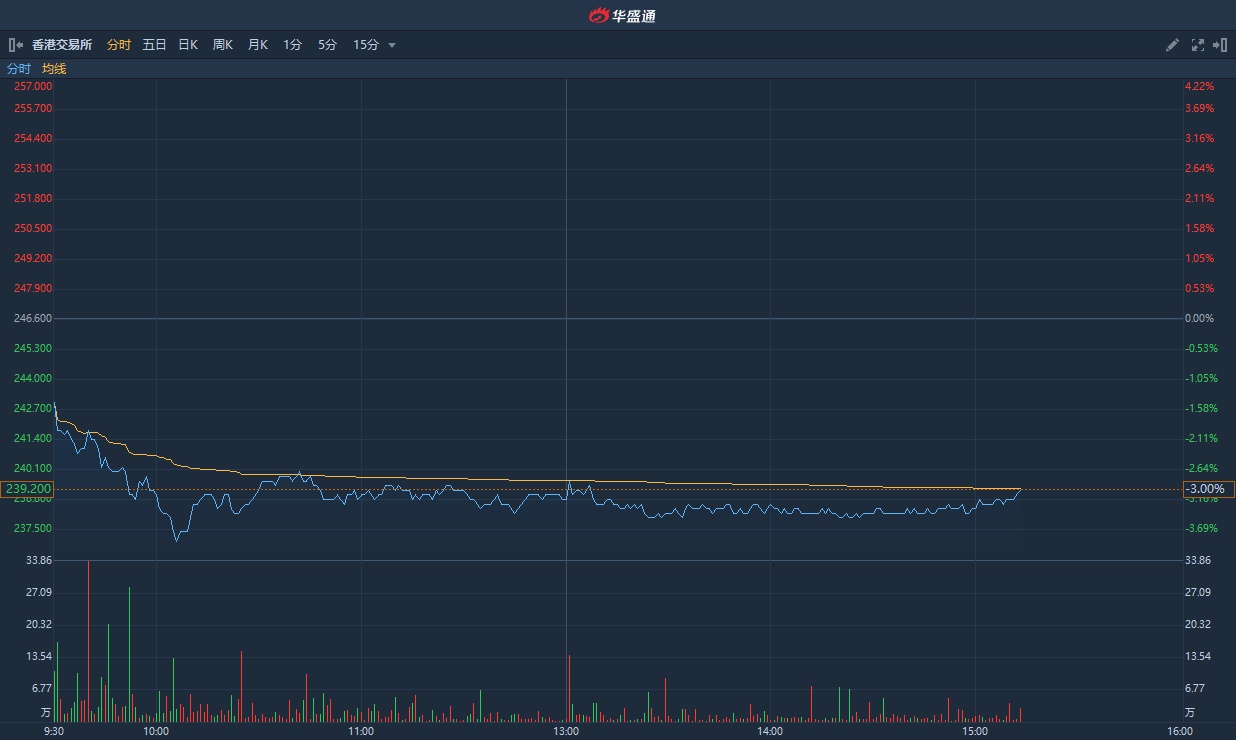Collapse the right side panel icon
The image size is (1236, 740).
(x=1219, y=45)
